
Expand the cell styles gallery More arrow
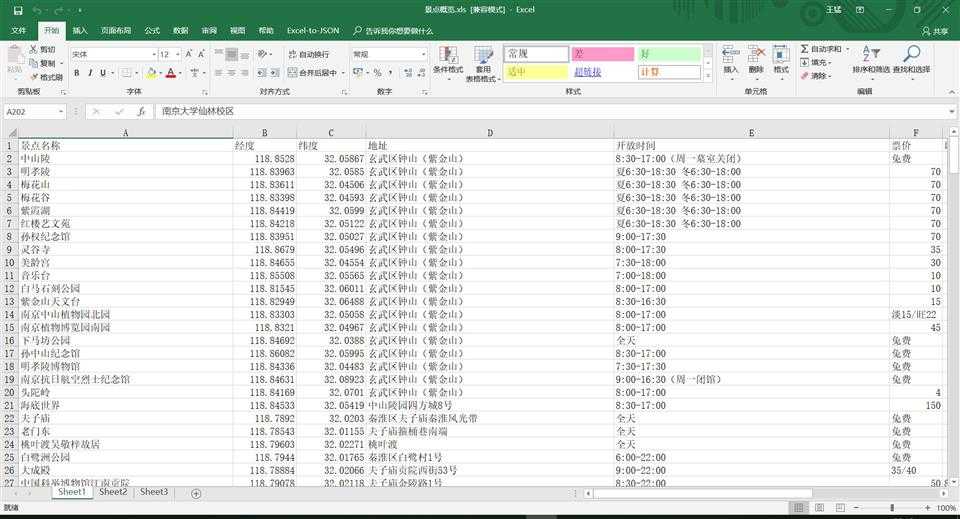(x=708, y=76)
